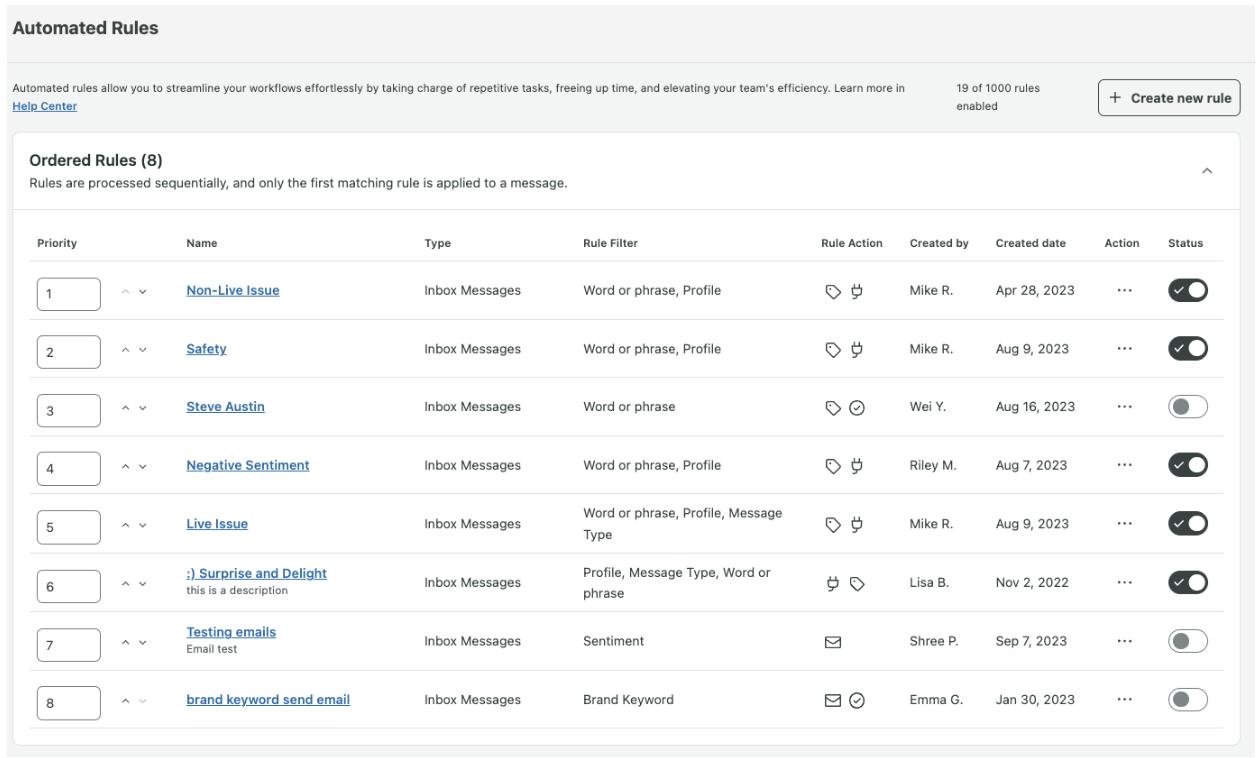Click the plug action icon for Non-Live Issue

[856, 292]
